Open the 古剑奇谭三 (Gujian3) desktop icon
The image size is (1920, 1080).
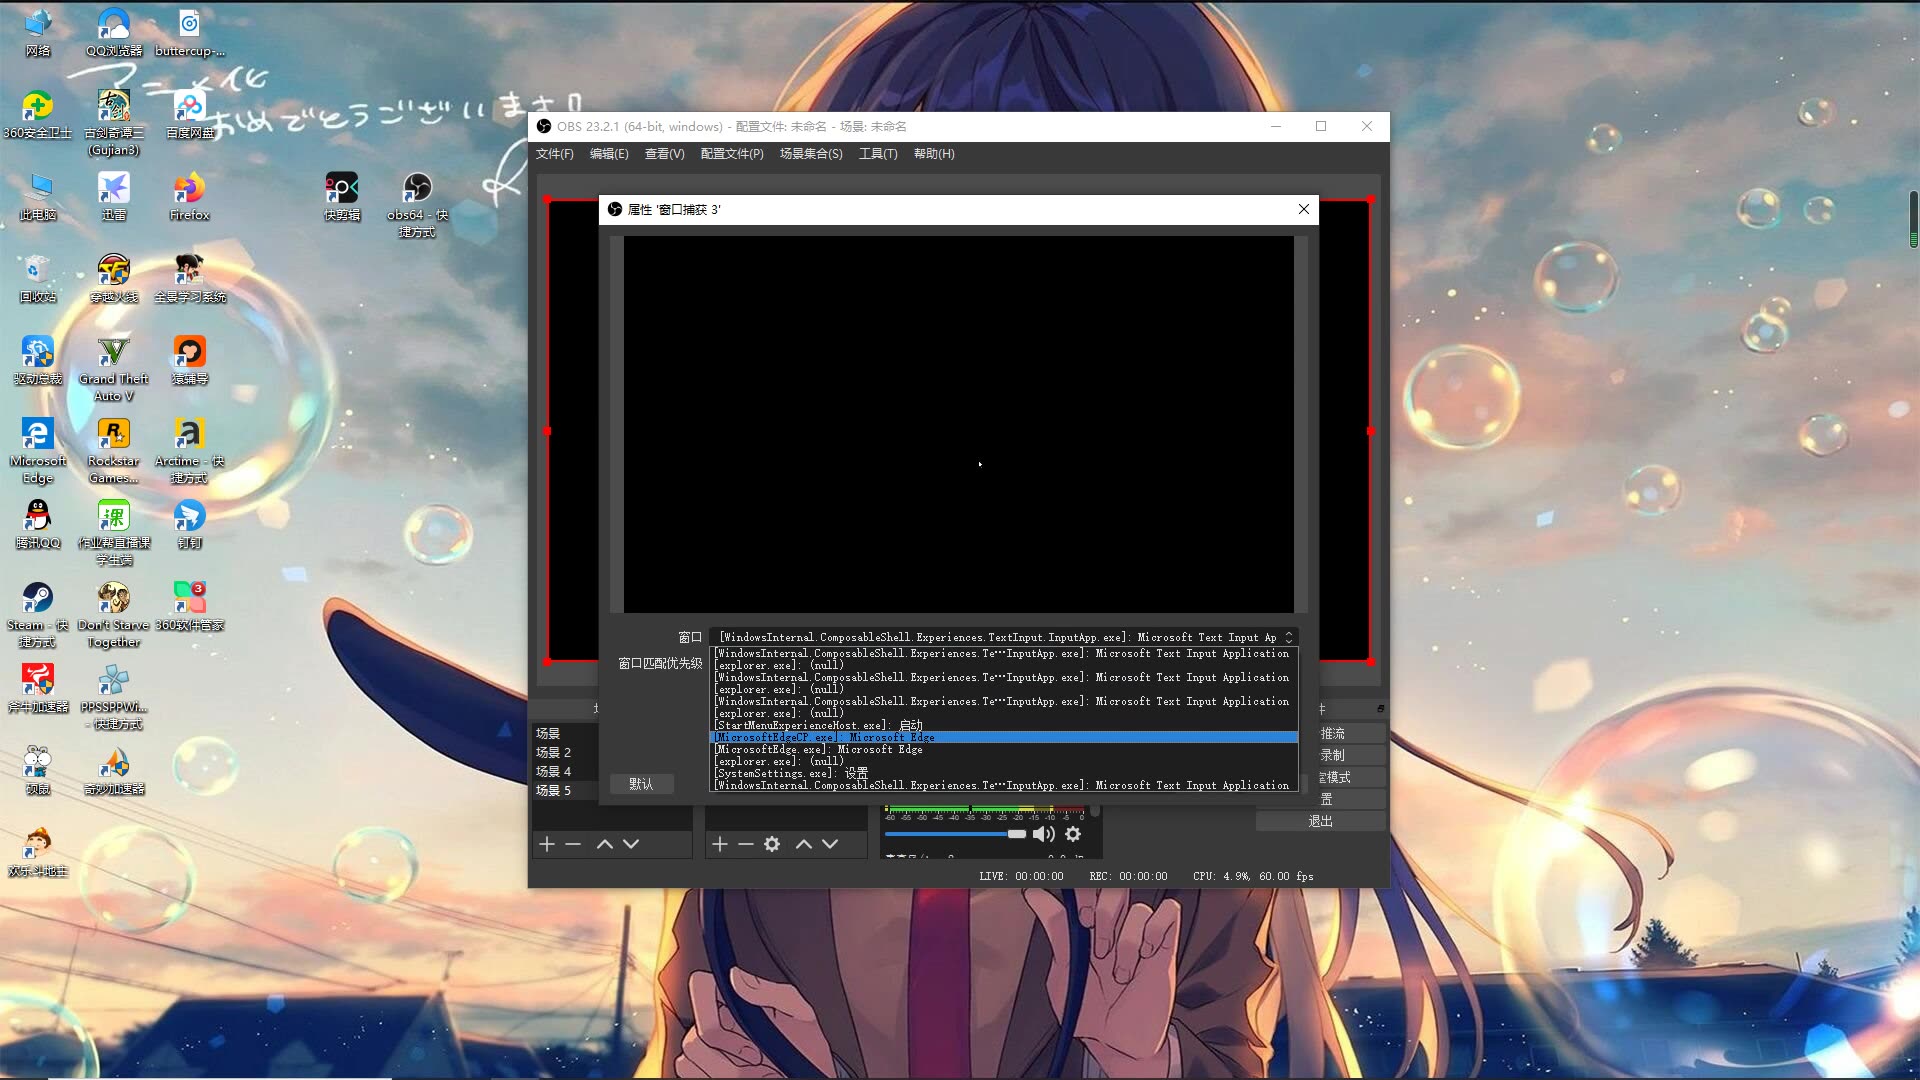pyautogui.click(x=114, y=123)
